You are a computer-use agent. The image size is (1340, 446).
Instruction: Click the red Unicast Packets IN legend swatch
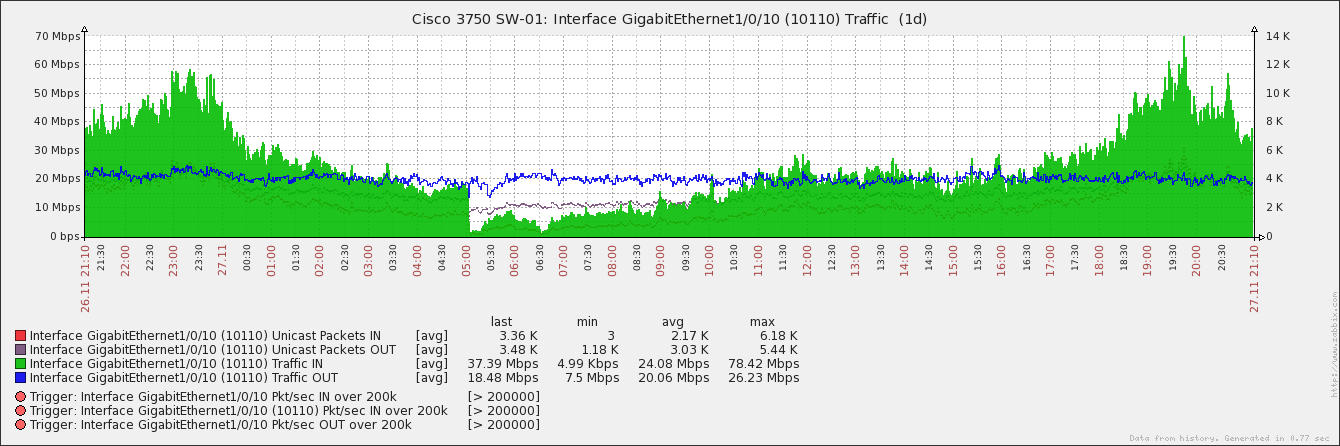point(20,336)
